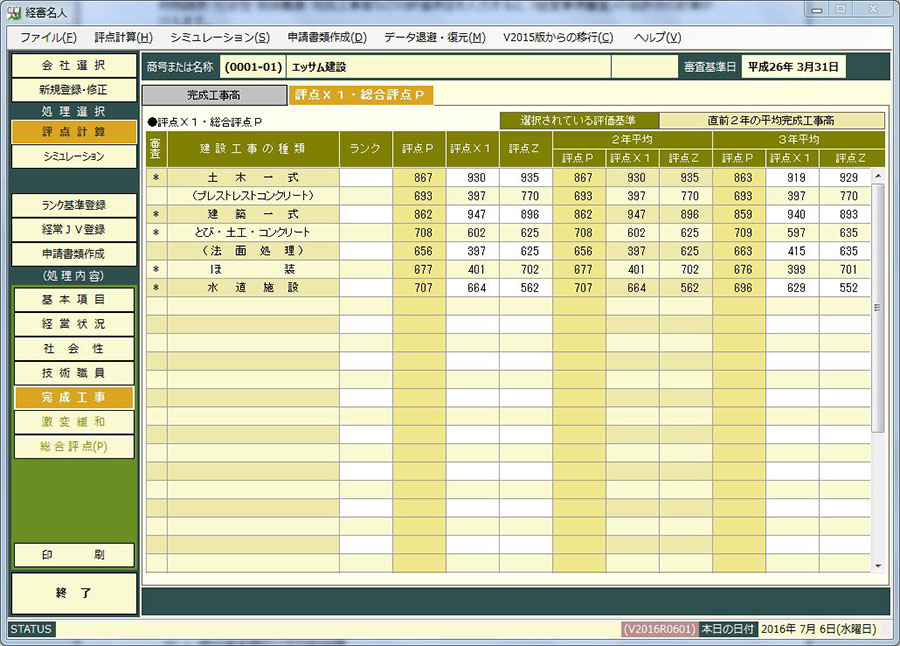Click the 3年平均 評点P value for ほ装
The image size is (900, 646).
pyautogui.click(x=739, y=270)
